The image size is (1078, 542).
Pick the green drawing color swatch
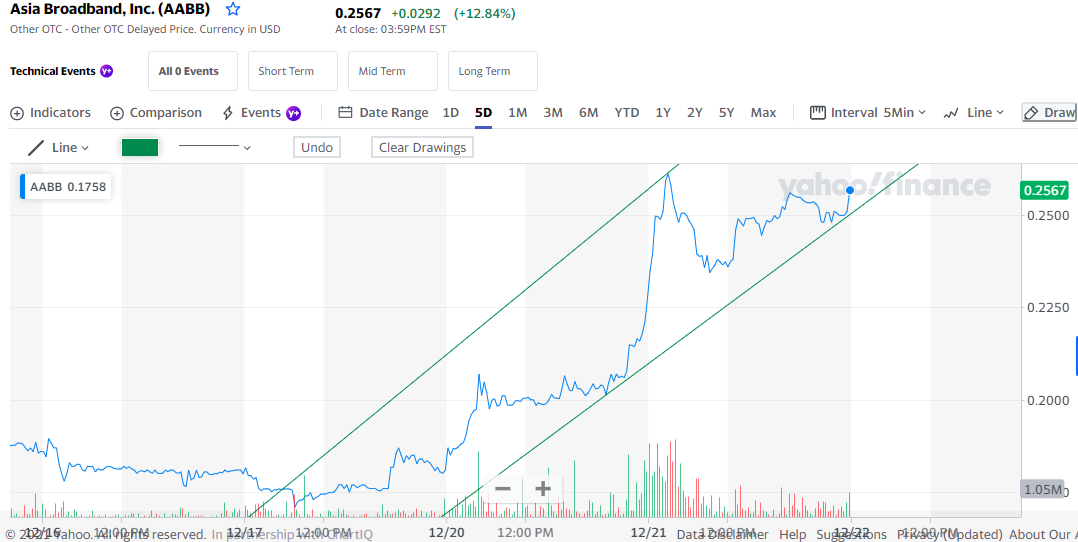coord(140,147)
